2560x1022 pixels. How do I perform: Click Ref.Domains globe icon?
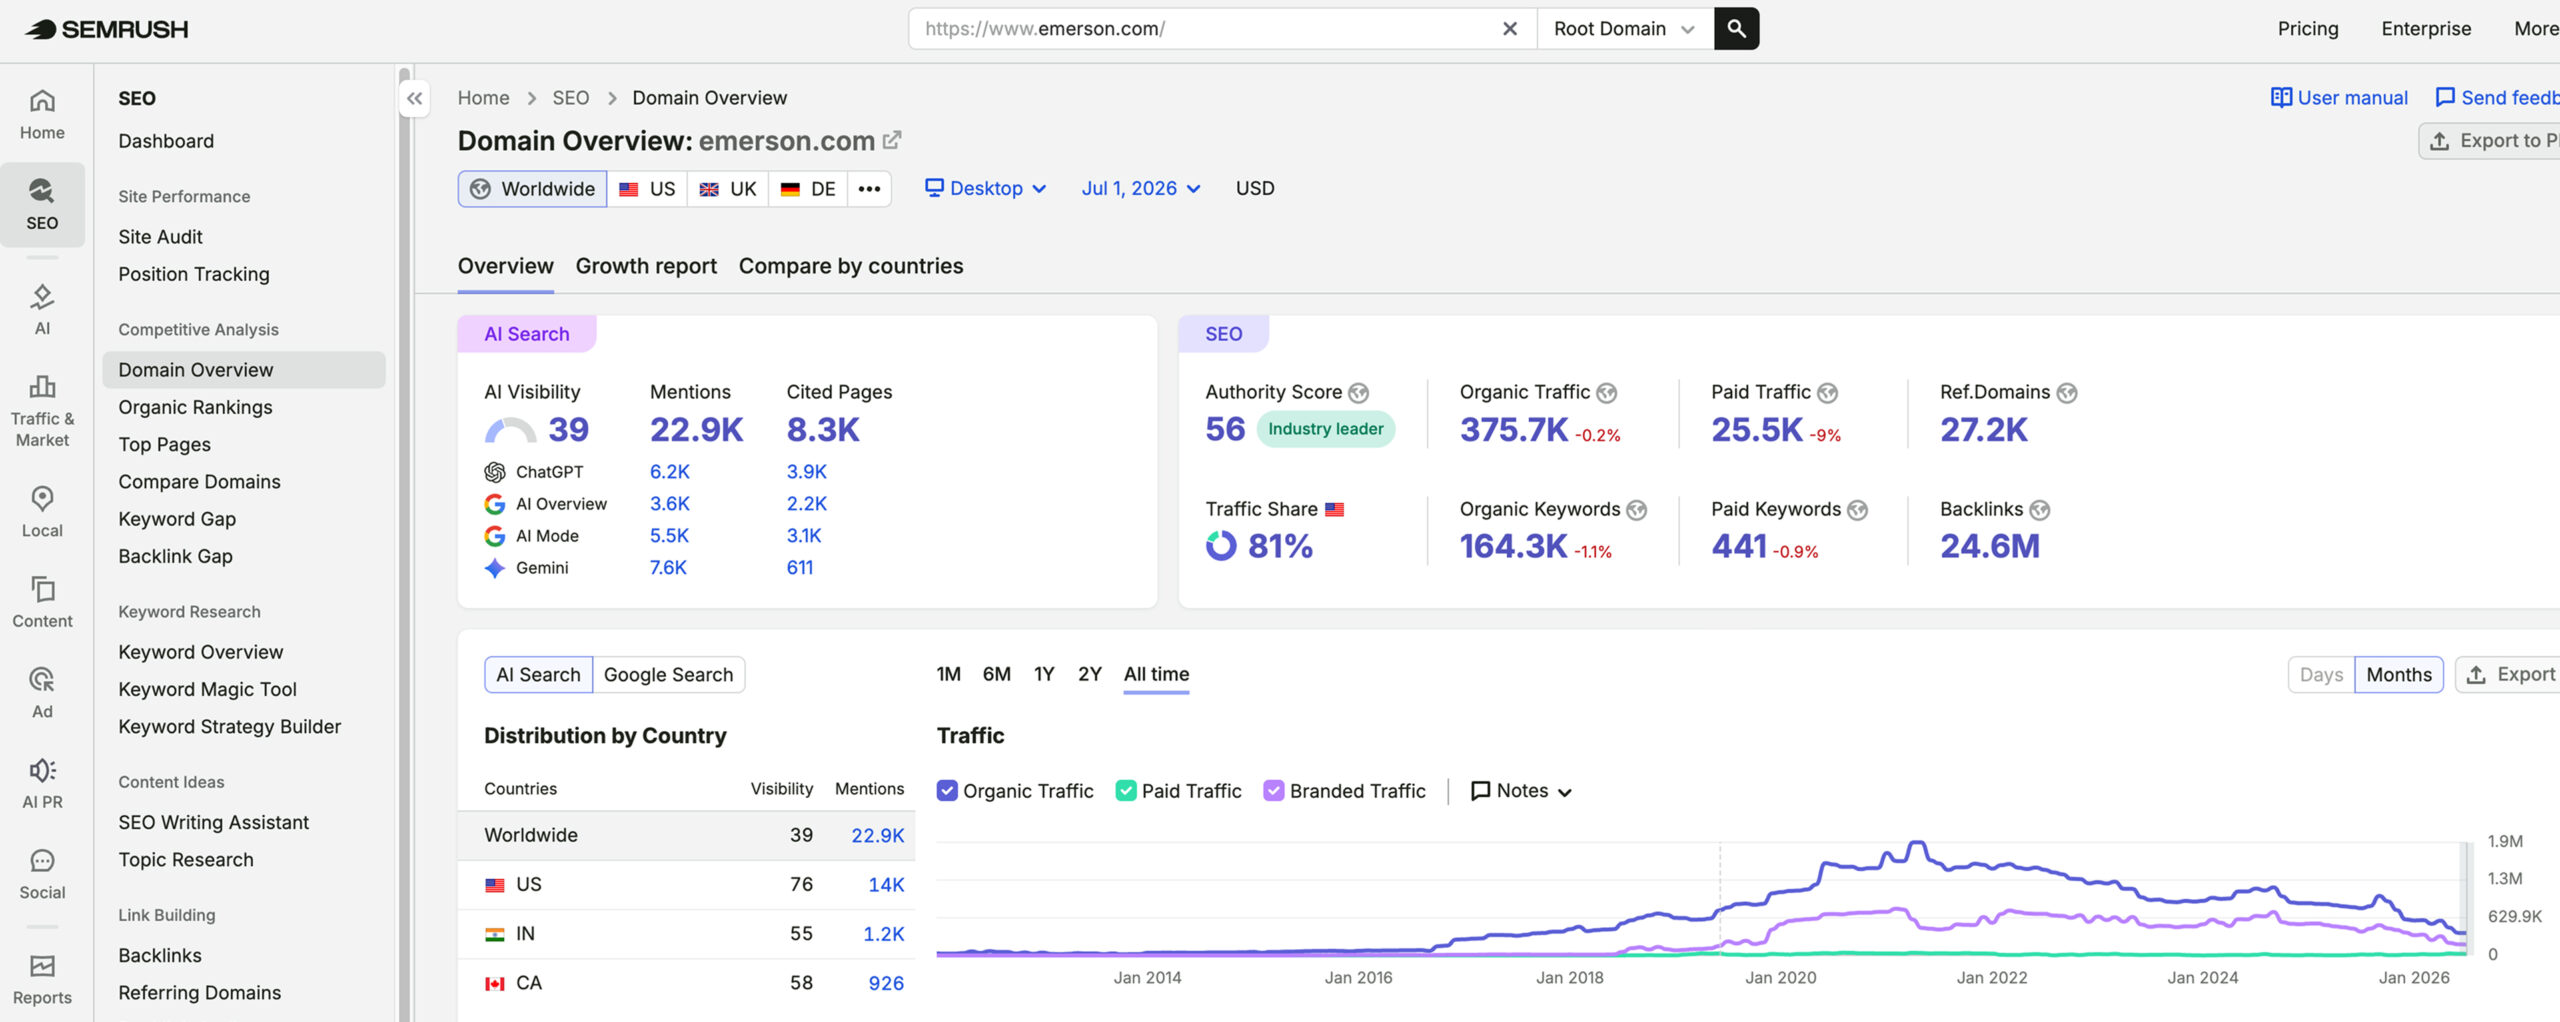pos(2067,393)
